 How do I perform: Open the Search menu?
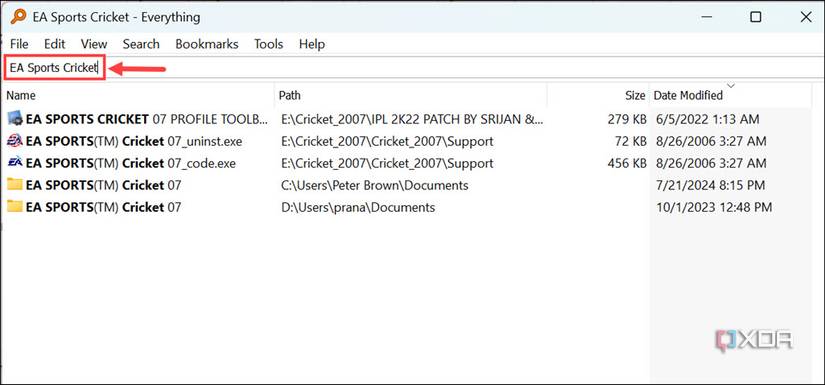click(141, 44)
